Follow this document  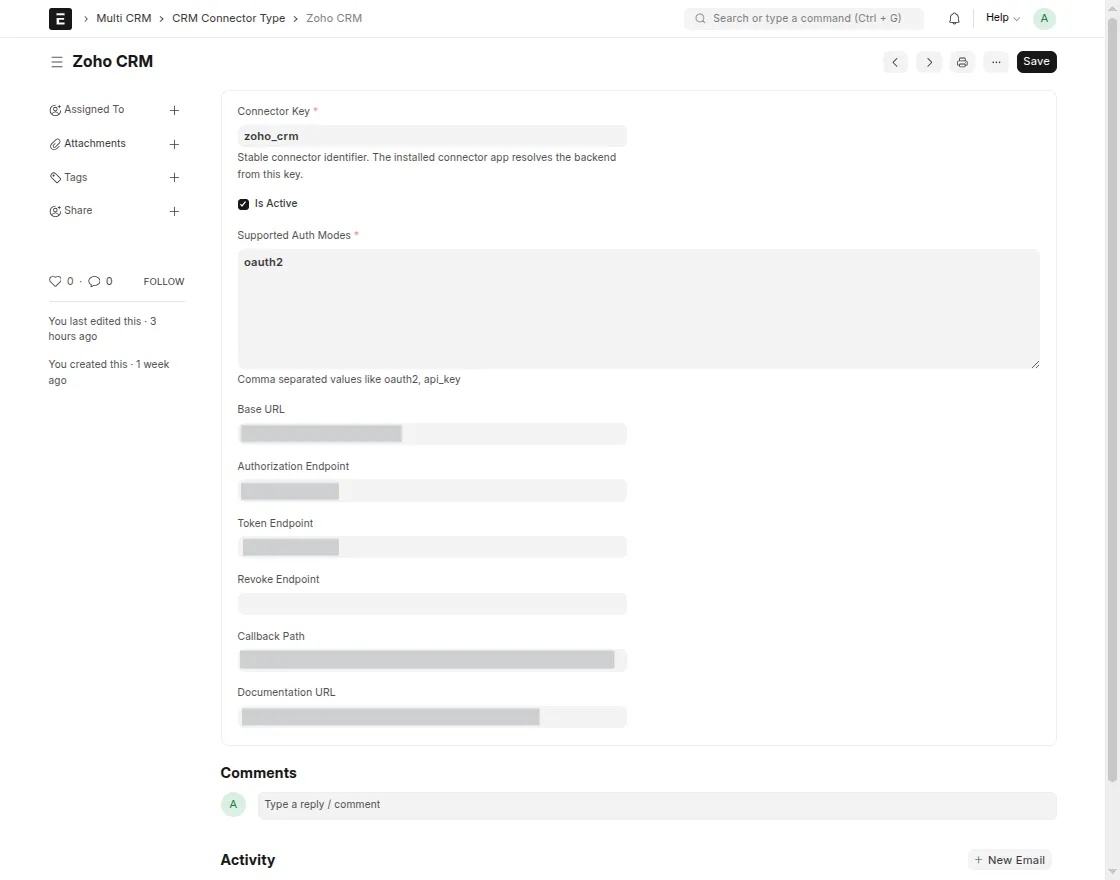pyautogui.click(x=164, y=281)
